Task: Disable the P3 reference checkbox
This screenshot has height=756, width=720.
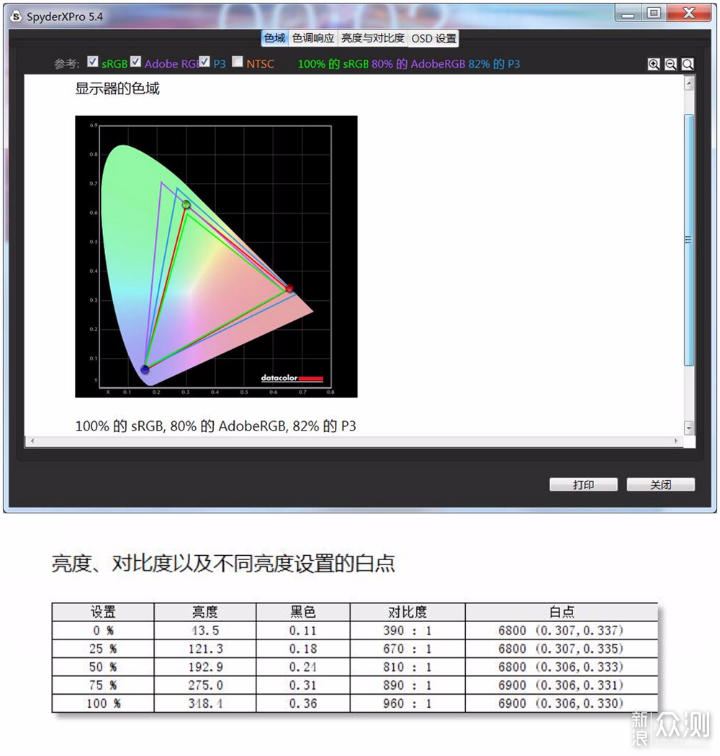Action: point(204,62)
